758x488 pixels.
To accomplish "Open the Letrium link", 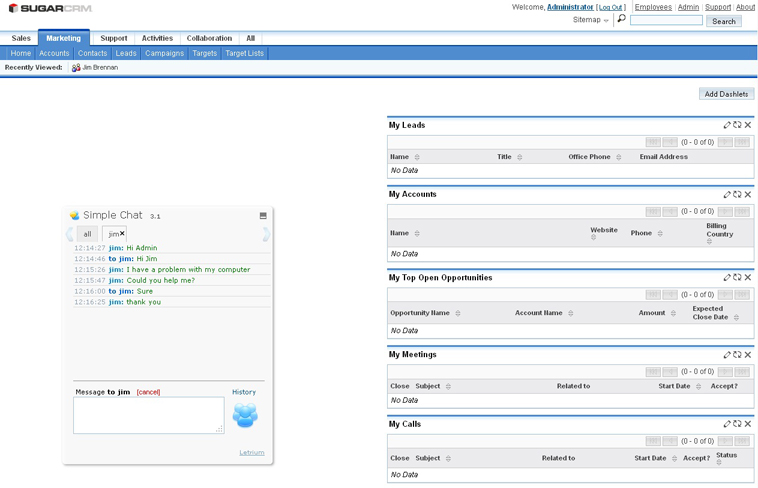I will [x=252, y=453].
